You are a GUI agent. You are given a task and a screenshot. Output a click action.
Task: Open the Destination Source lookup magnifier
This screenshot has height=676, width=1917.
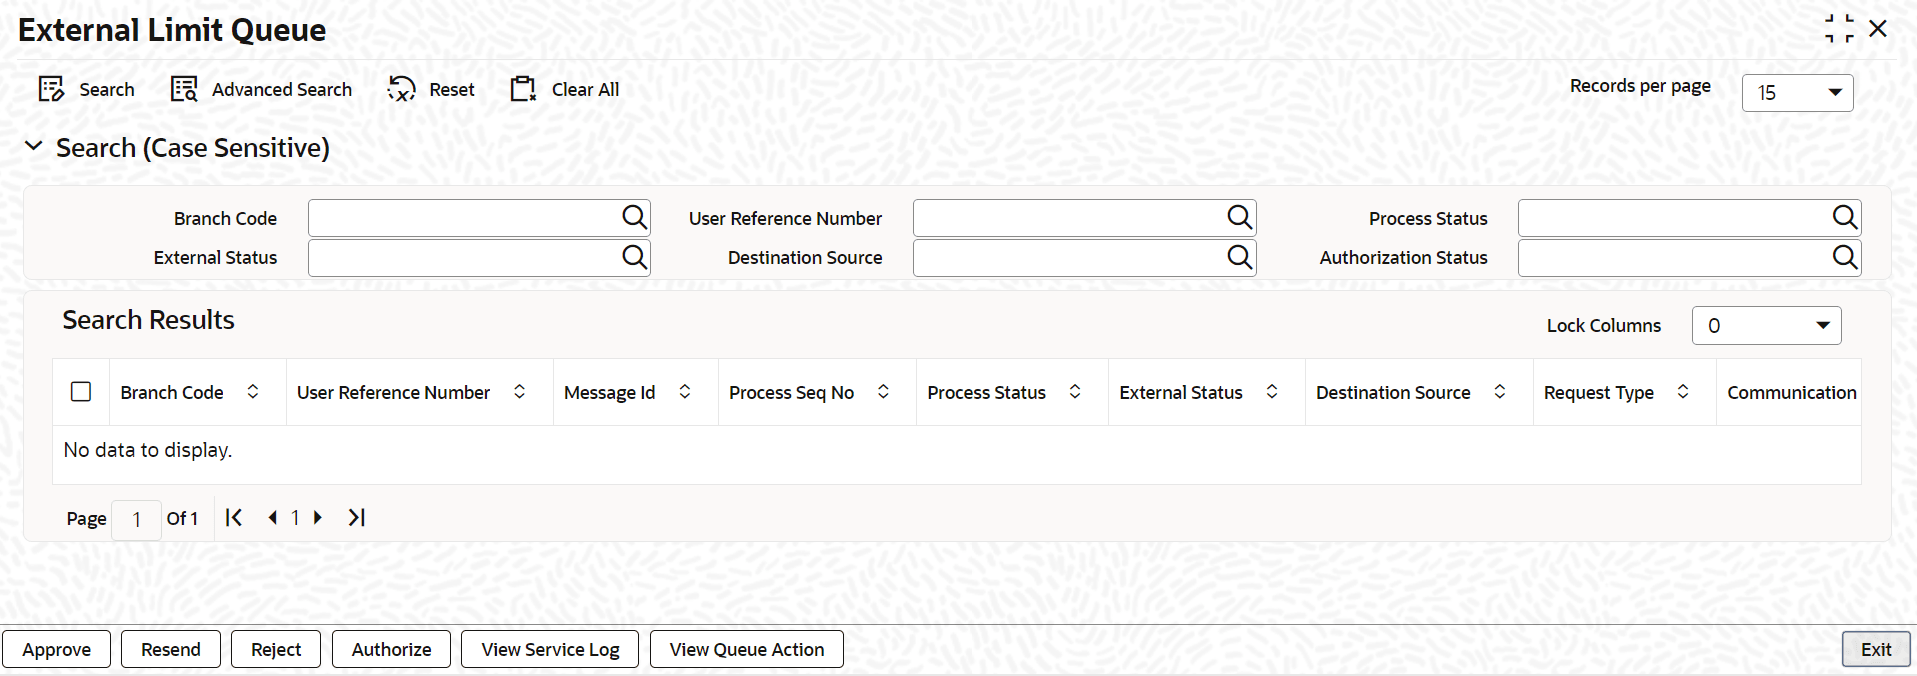pyautogui.click(x=1238, y=257)
